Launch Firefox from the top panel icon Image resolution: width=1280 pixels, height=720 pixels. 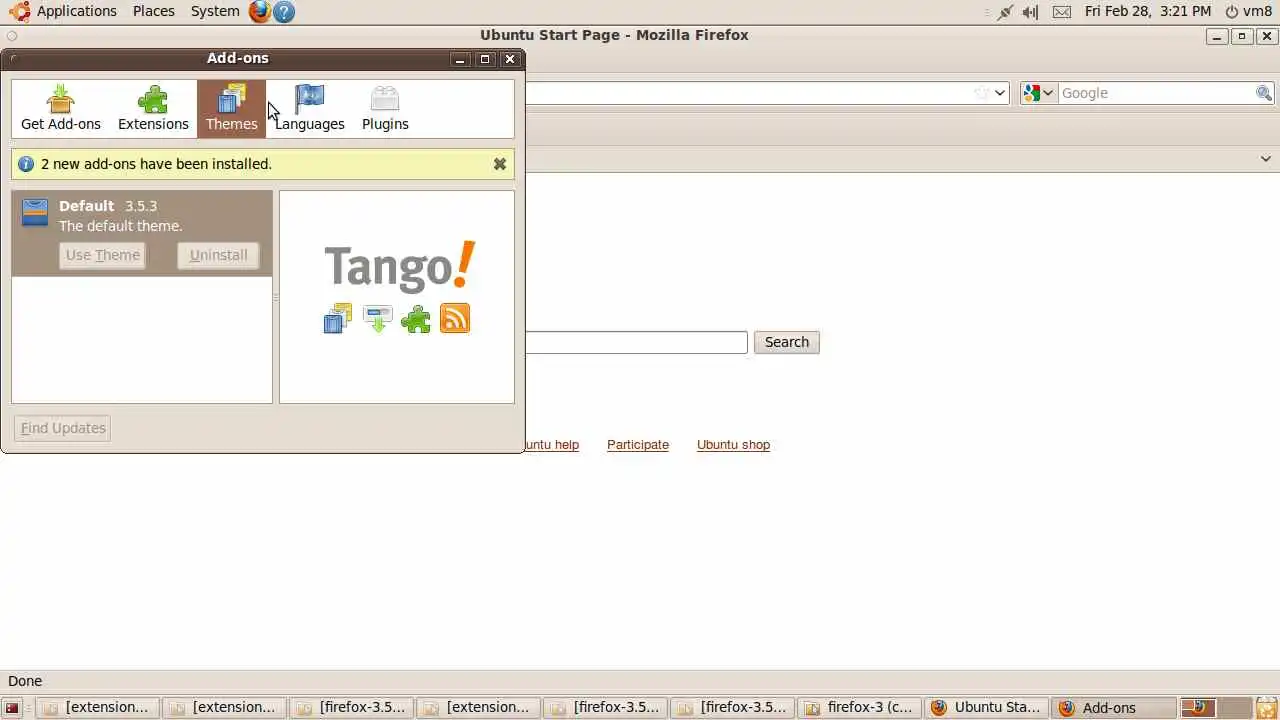[x=260, y=11]
